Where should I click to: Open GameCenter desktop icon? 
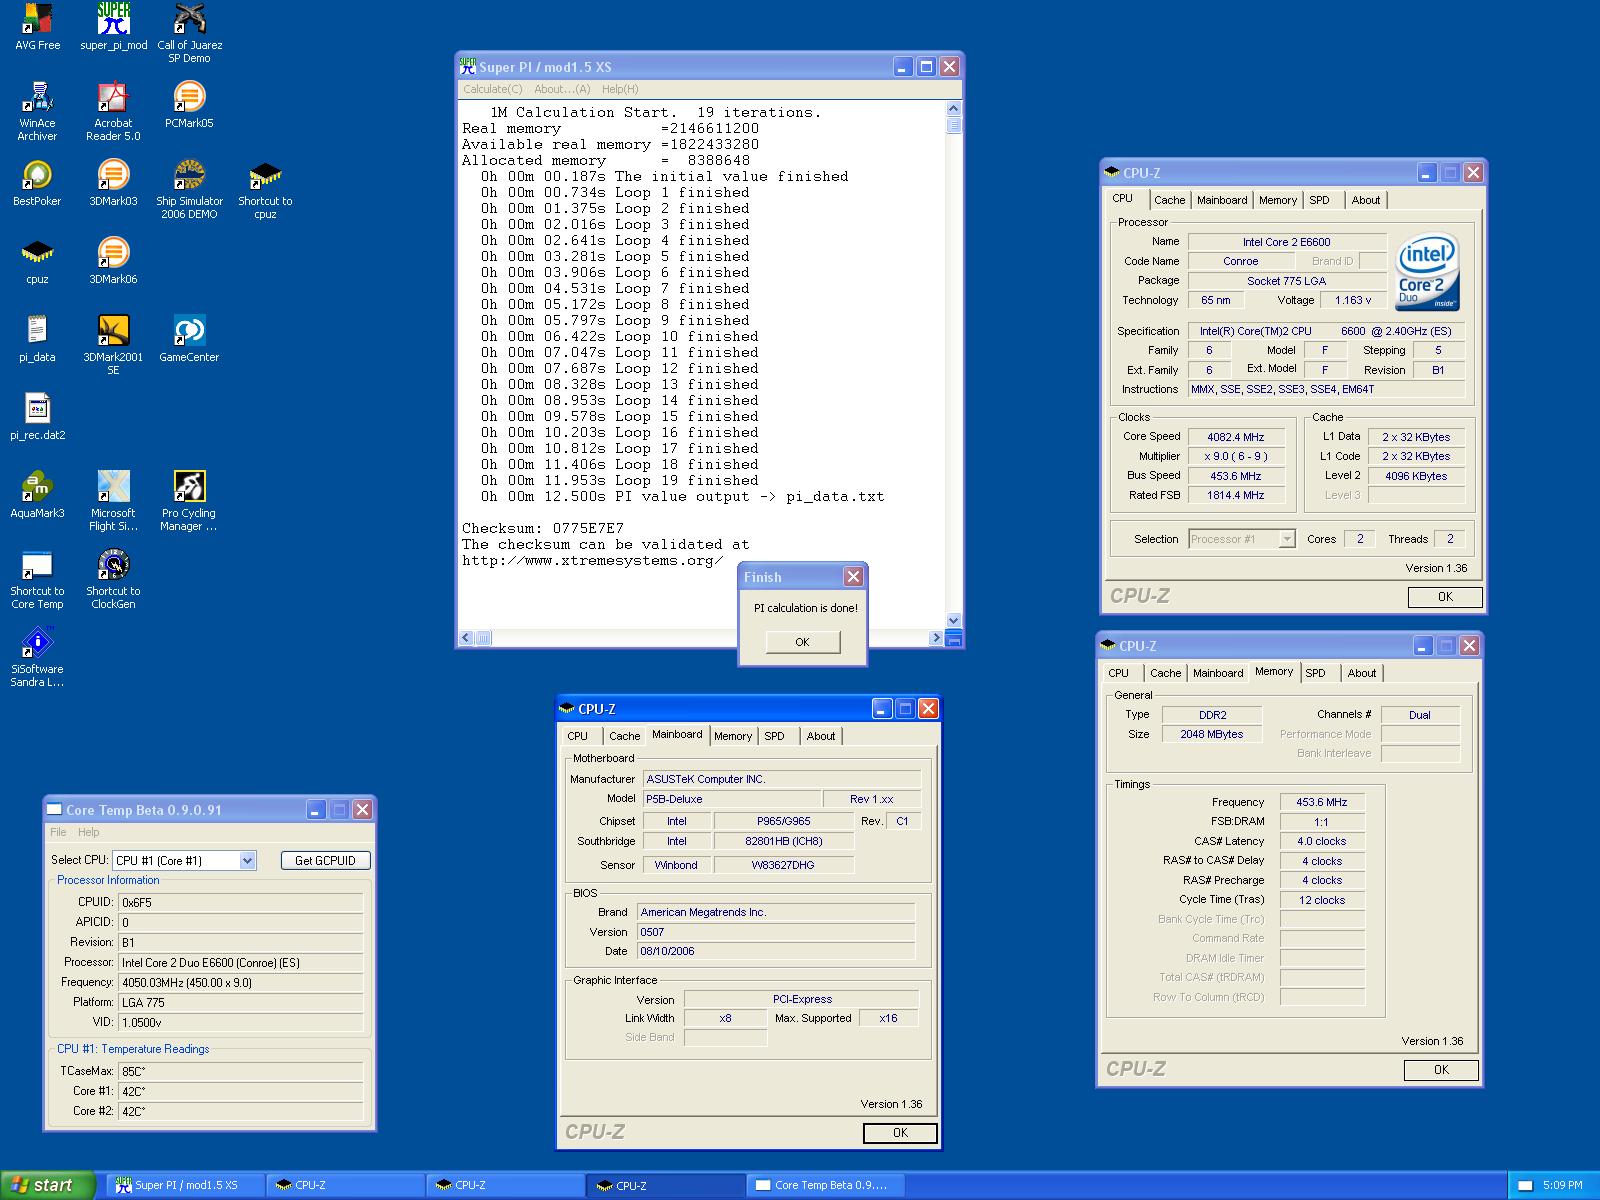[x=189, y=339]
